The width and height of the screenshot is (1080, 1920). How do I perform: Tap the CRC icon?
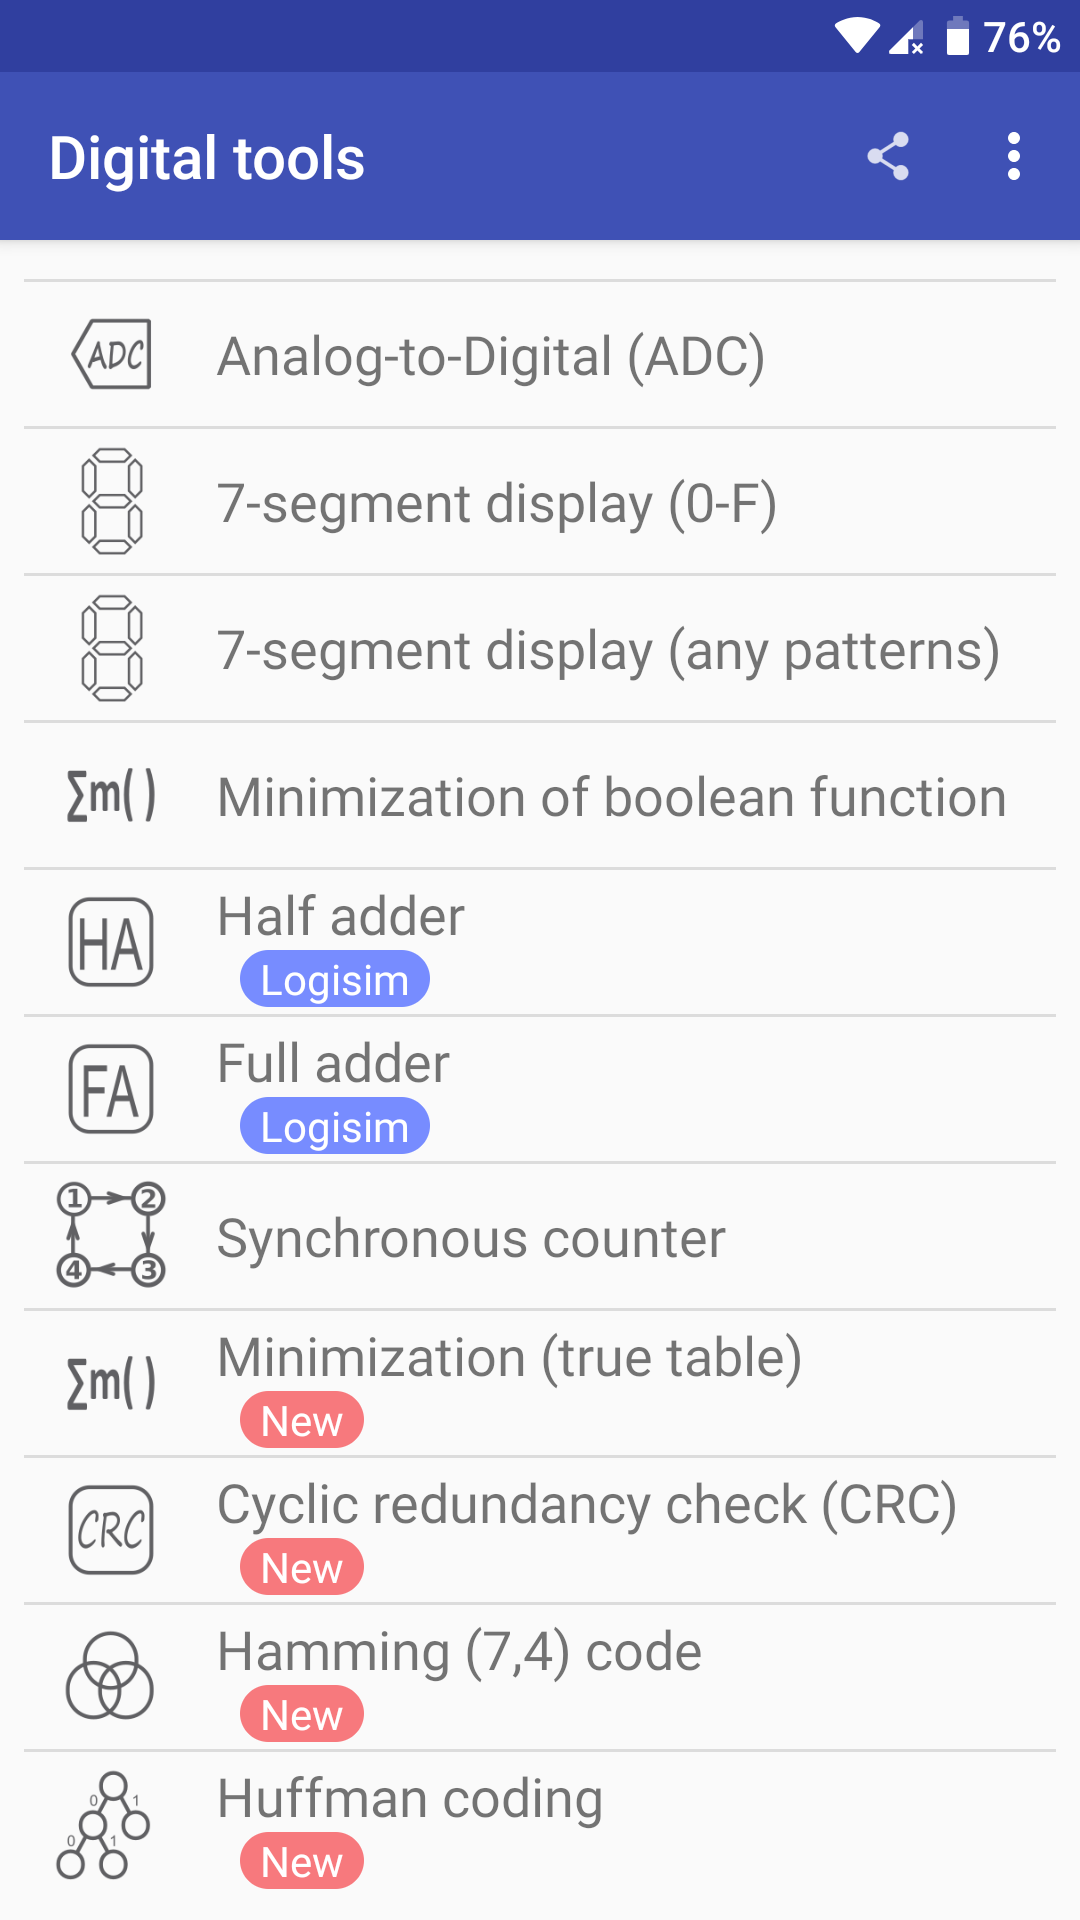click(x=111, y=1530)
